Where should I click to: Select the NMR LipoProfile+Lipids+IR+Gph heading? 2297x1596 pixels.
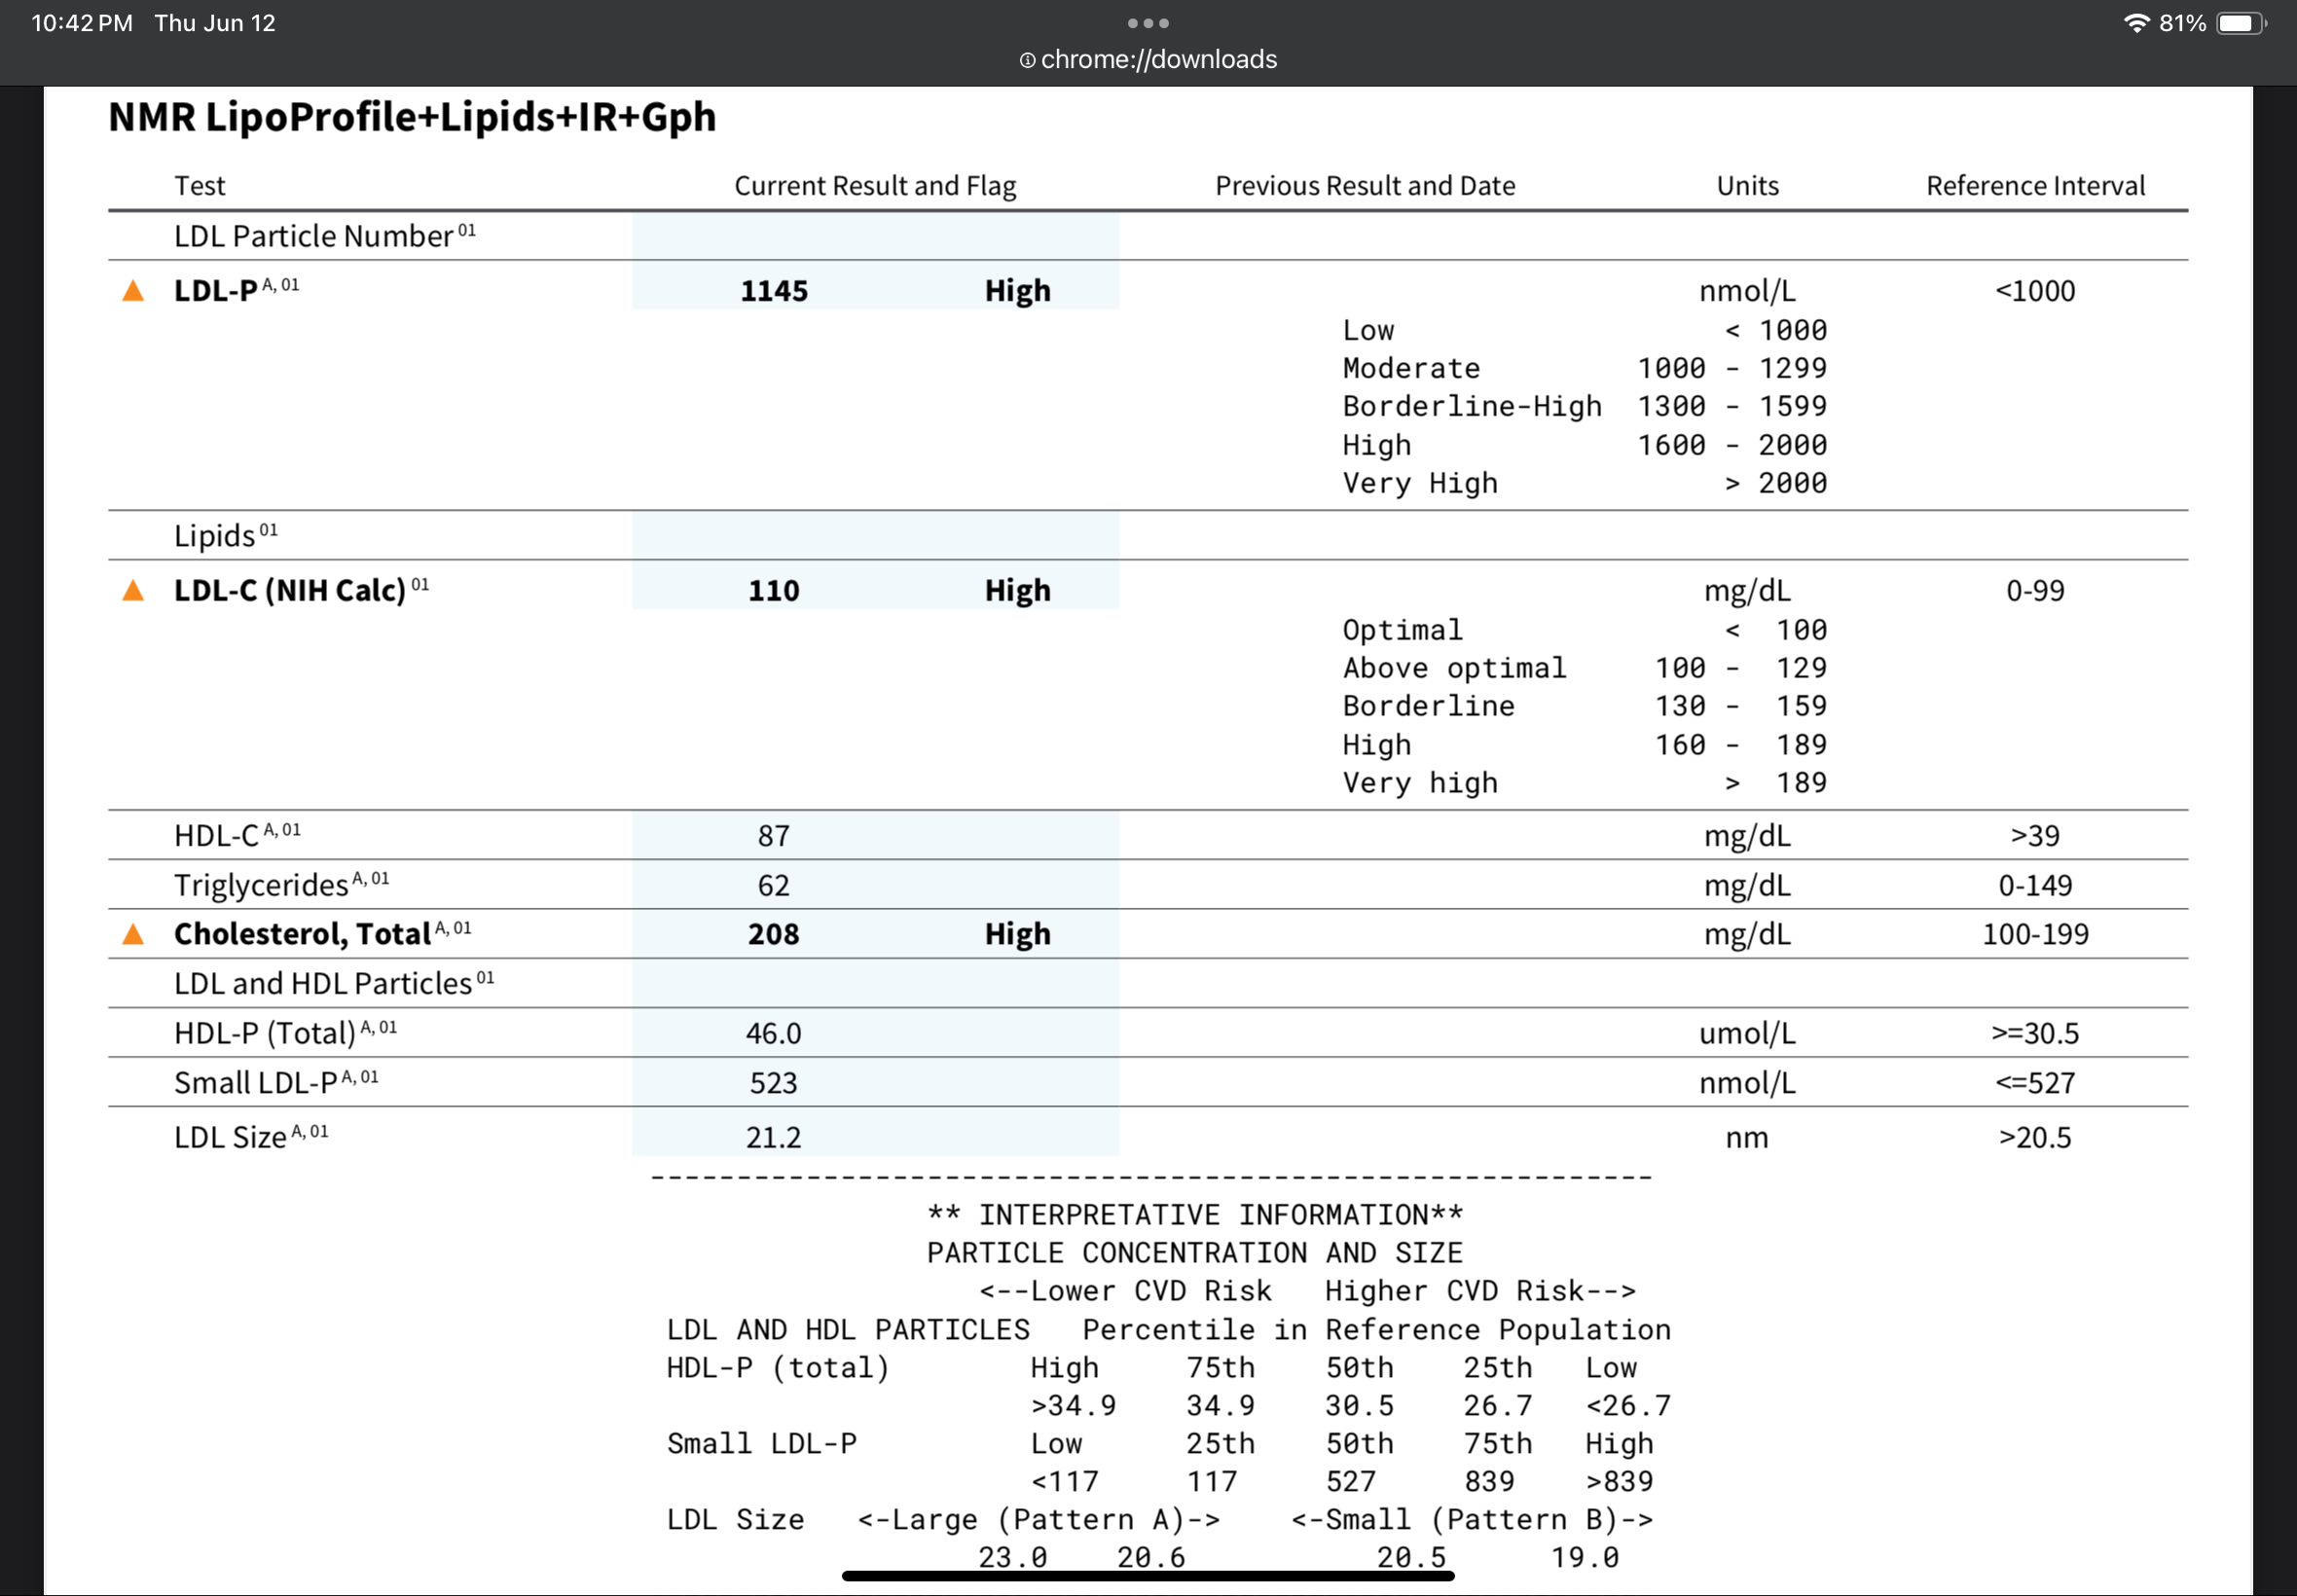[x=412, y=117]
